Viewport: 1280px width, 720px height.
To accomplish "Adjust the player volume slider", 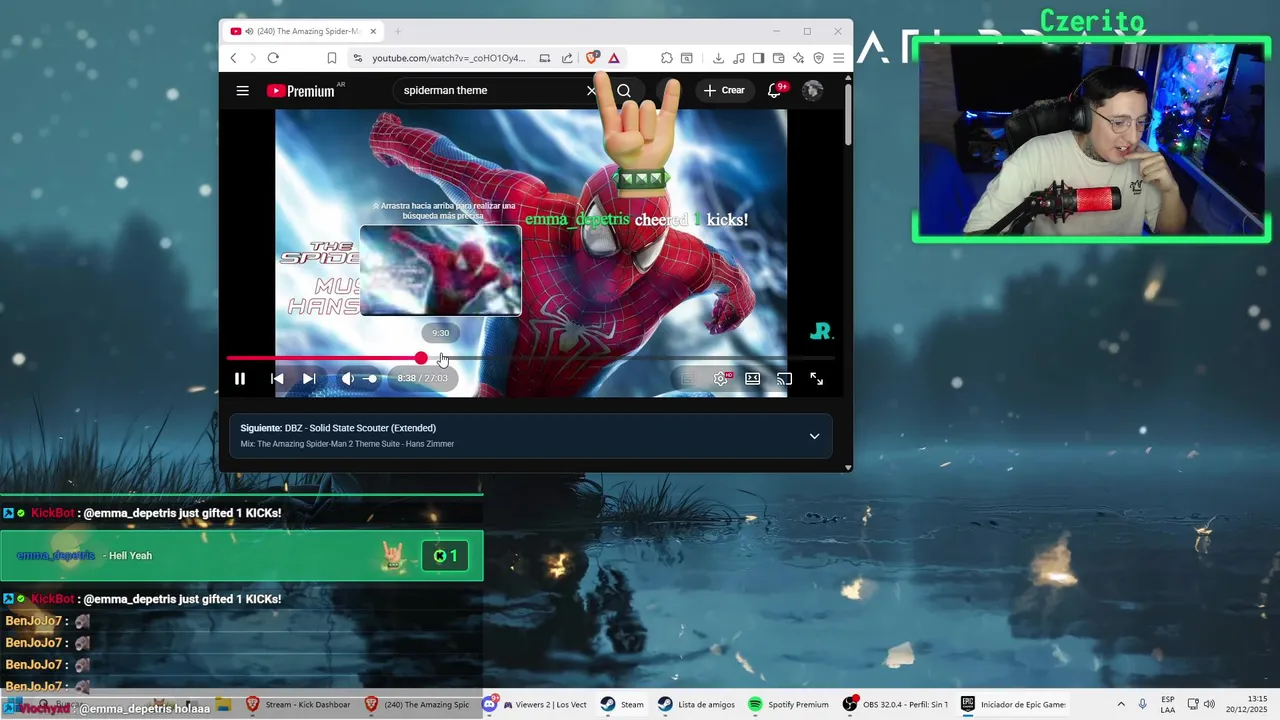I will (x=371, y=379).
